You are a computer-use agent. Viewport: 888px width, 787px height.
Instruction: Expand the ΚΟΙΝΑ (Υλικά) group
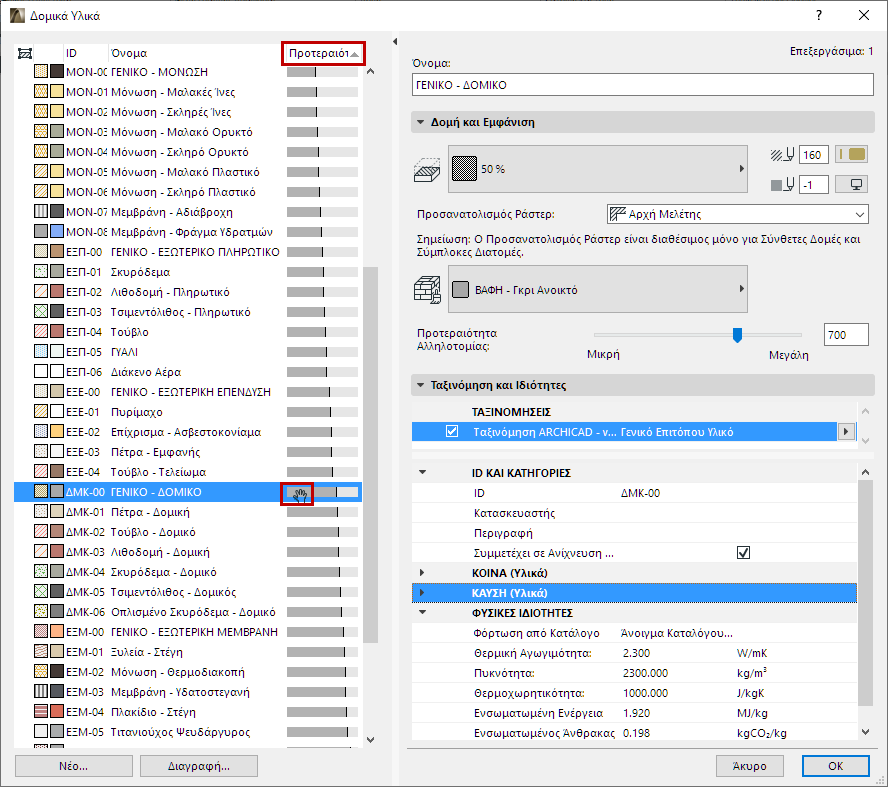click(422, 572)
